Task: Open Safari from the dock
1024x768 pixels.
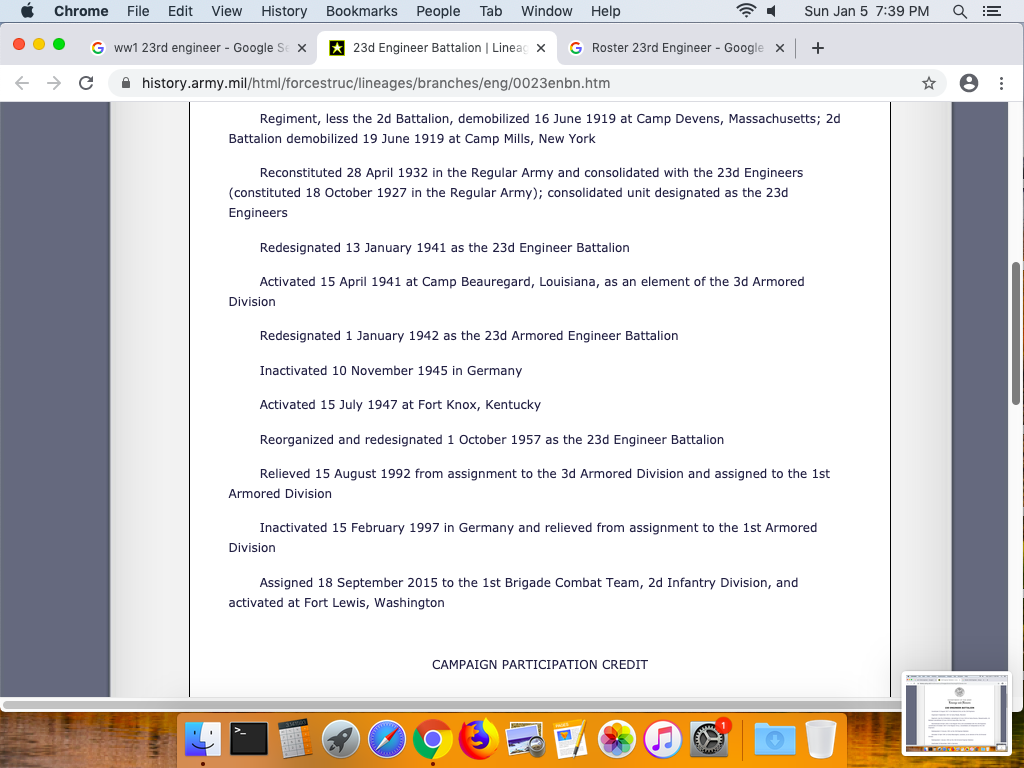Action: pyautogui.click(x=386, y=740)
